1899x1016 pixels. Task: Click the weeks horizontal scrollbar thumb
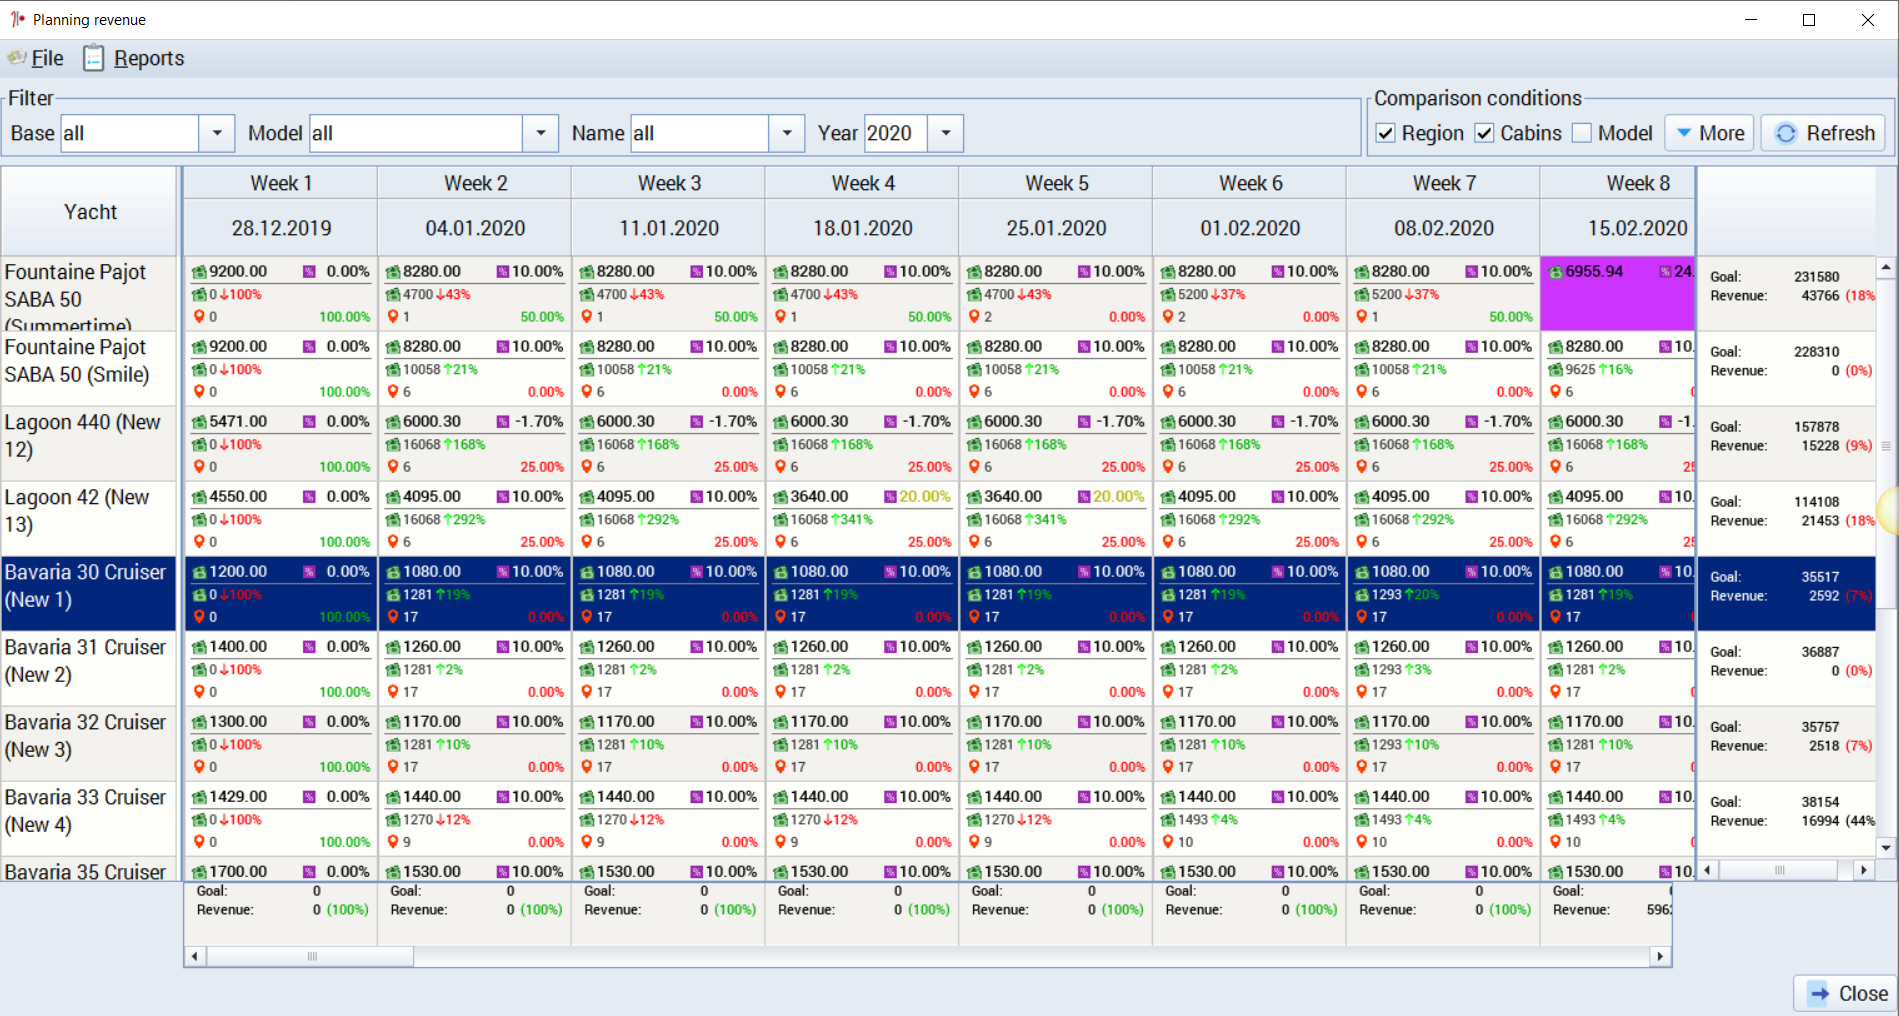pos(310,957)
